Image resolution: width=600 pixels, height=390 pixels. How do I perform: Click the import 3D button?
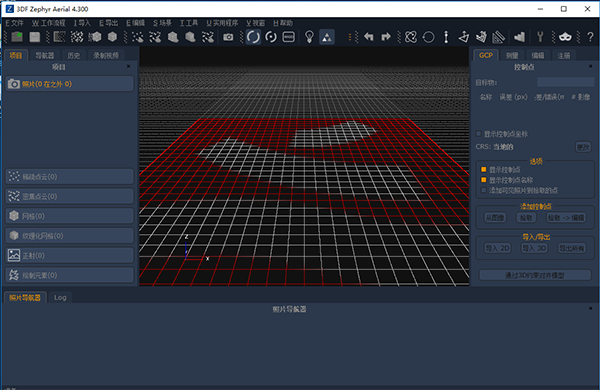(534, 248)
